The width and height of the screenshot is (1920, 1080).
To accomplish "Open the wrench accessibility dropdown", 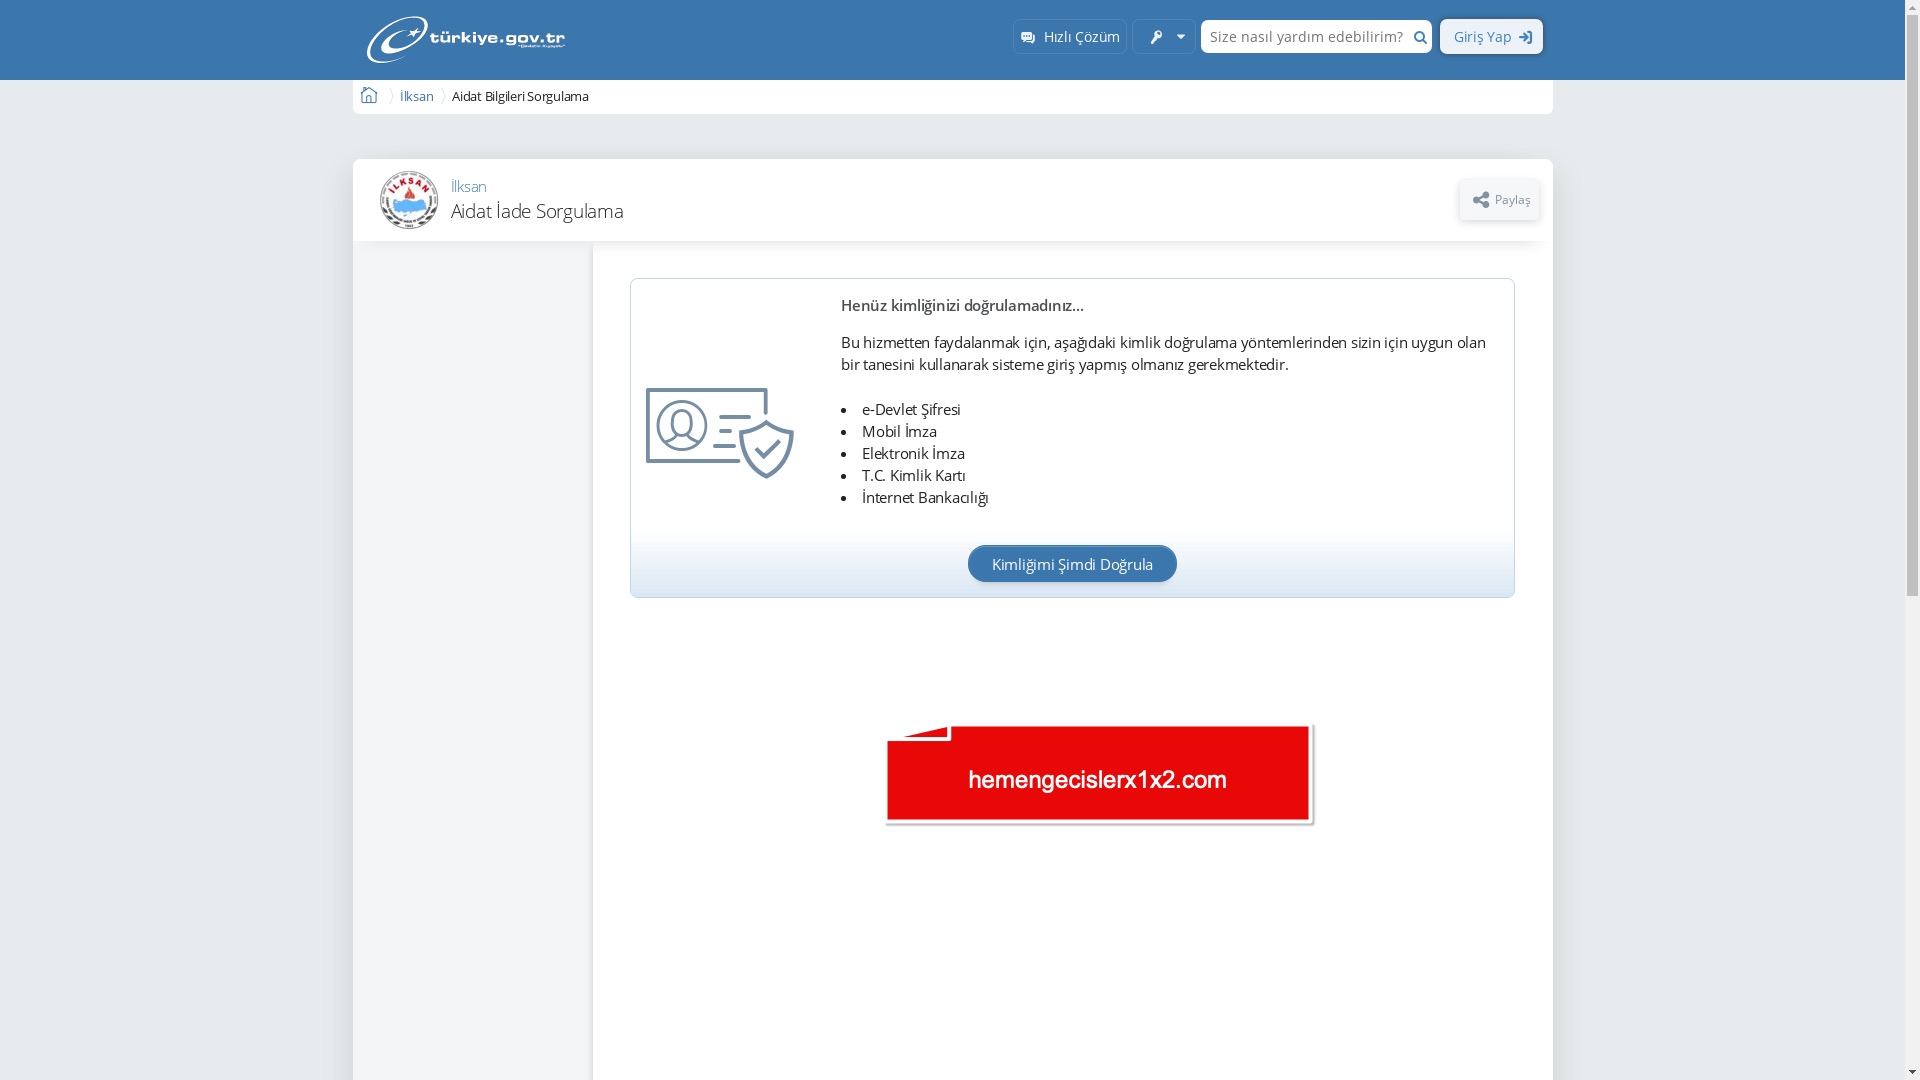I will 1164,37.
